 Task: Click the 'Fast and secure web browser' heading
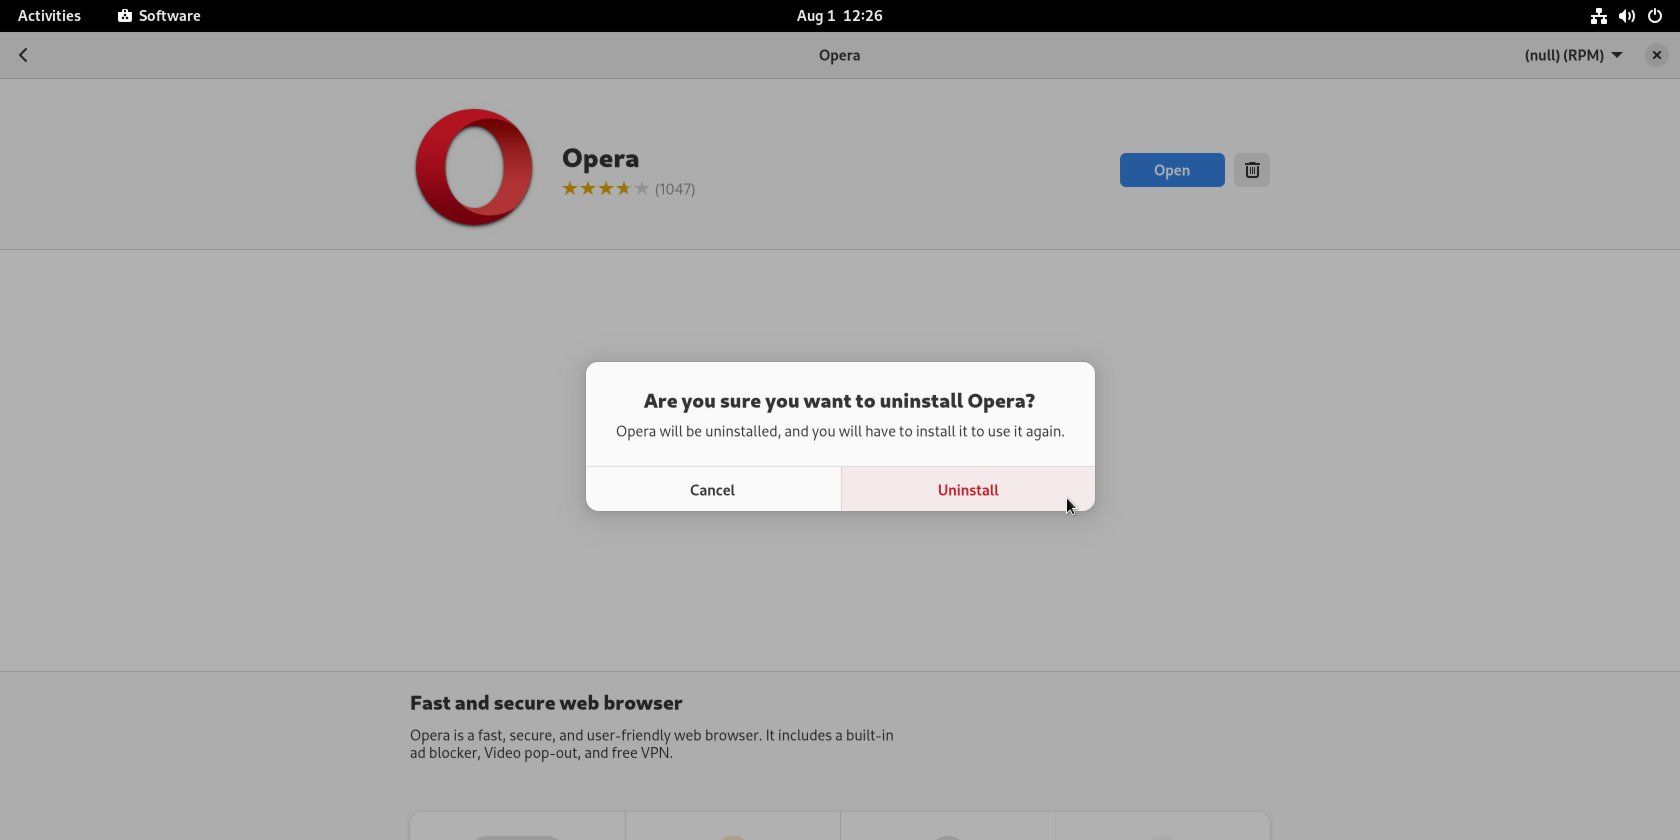pos(546,703)
